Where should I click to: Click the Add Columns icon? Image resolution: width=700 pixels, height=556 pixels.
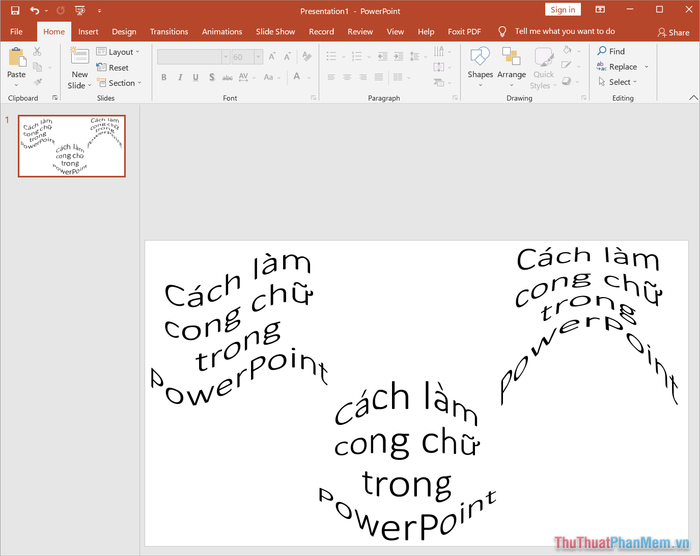[398, 77]
